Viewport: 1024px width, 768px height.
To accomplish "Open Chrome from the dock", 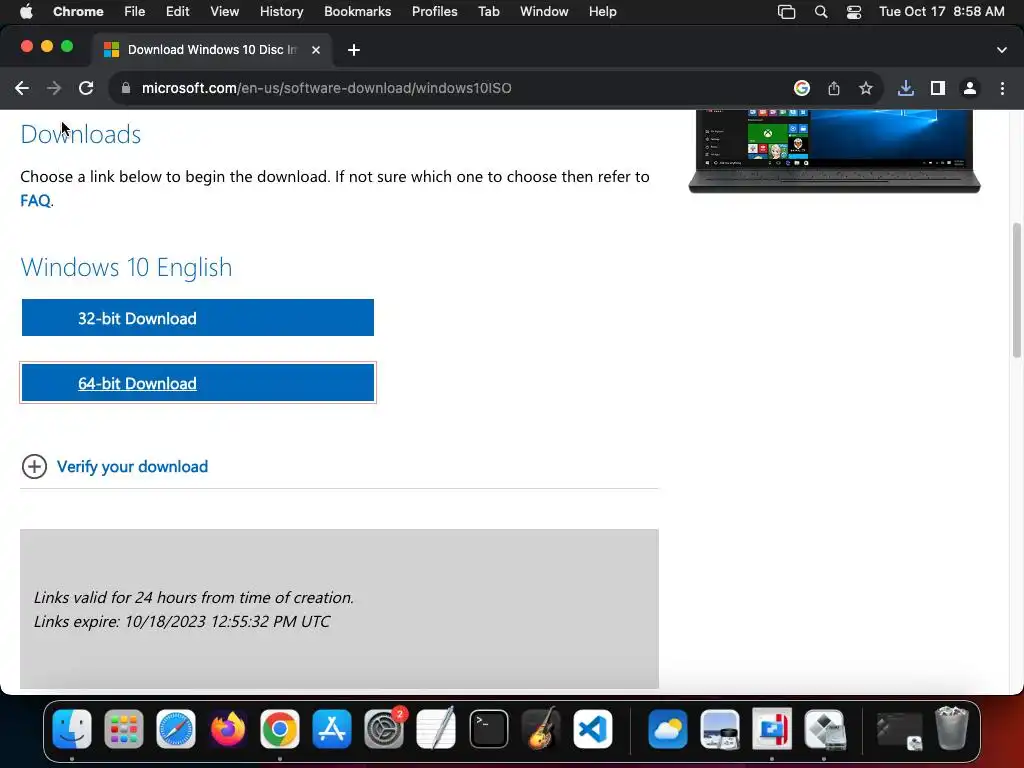I will click(x=280, y=729).
